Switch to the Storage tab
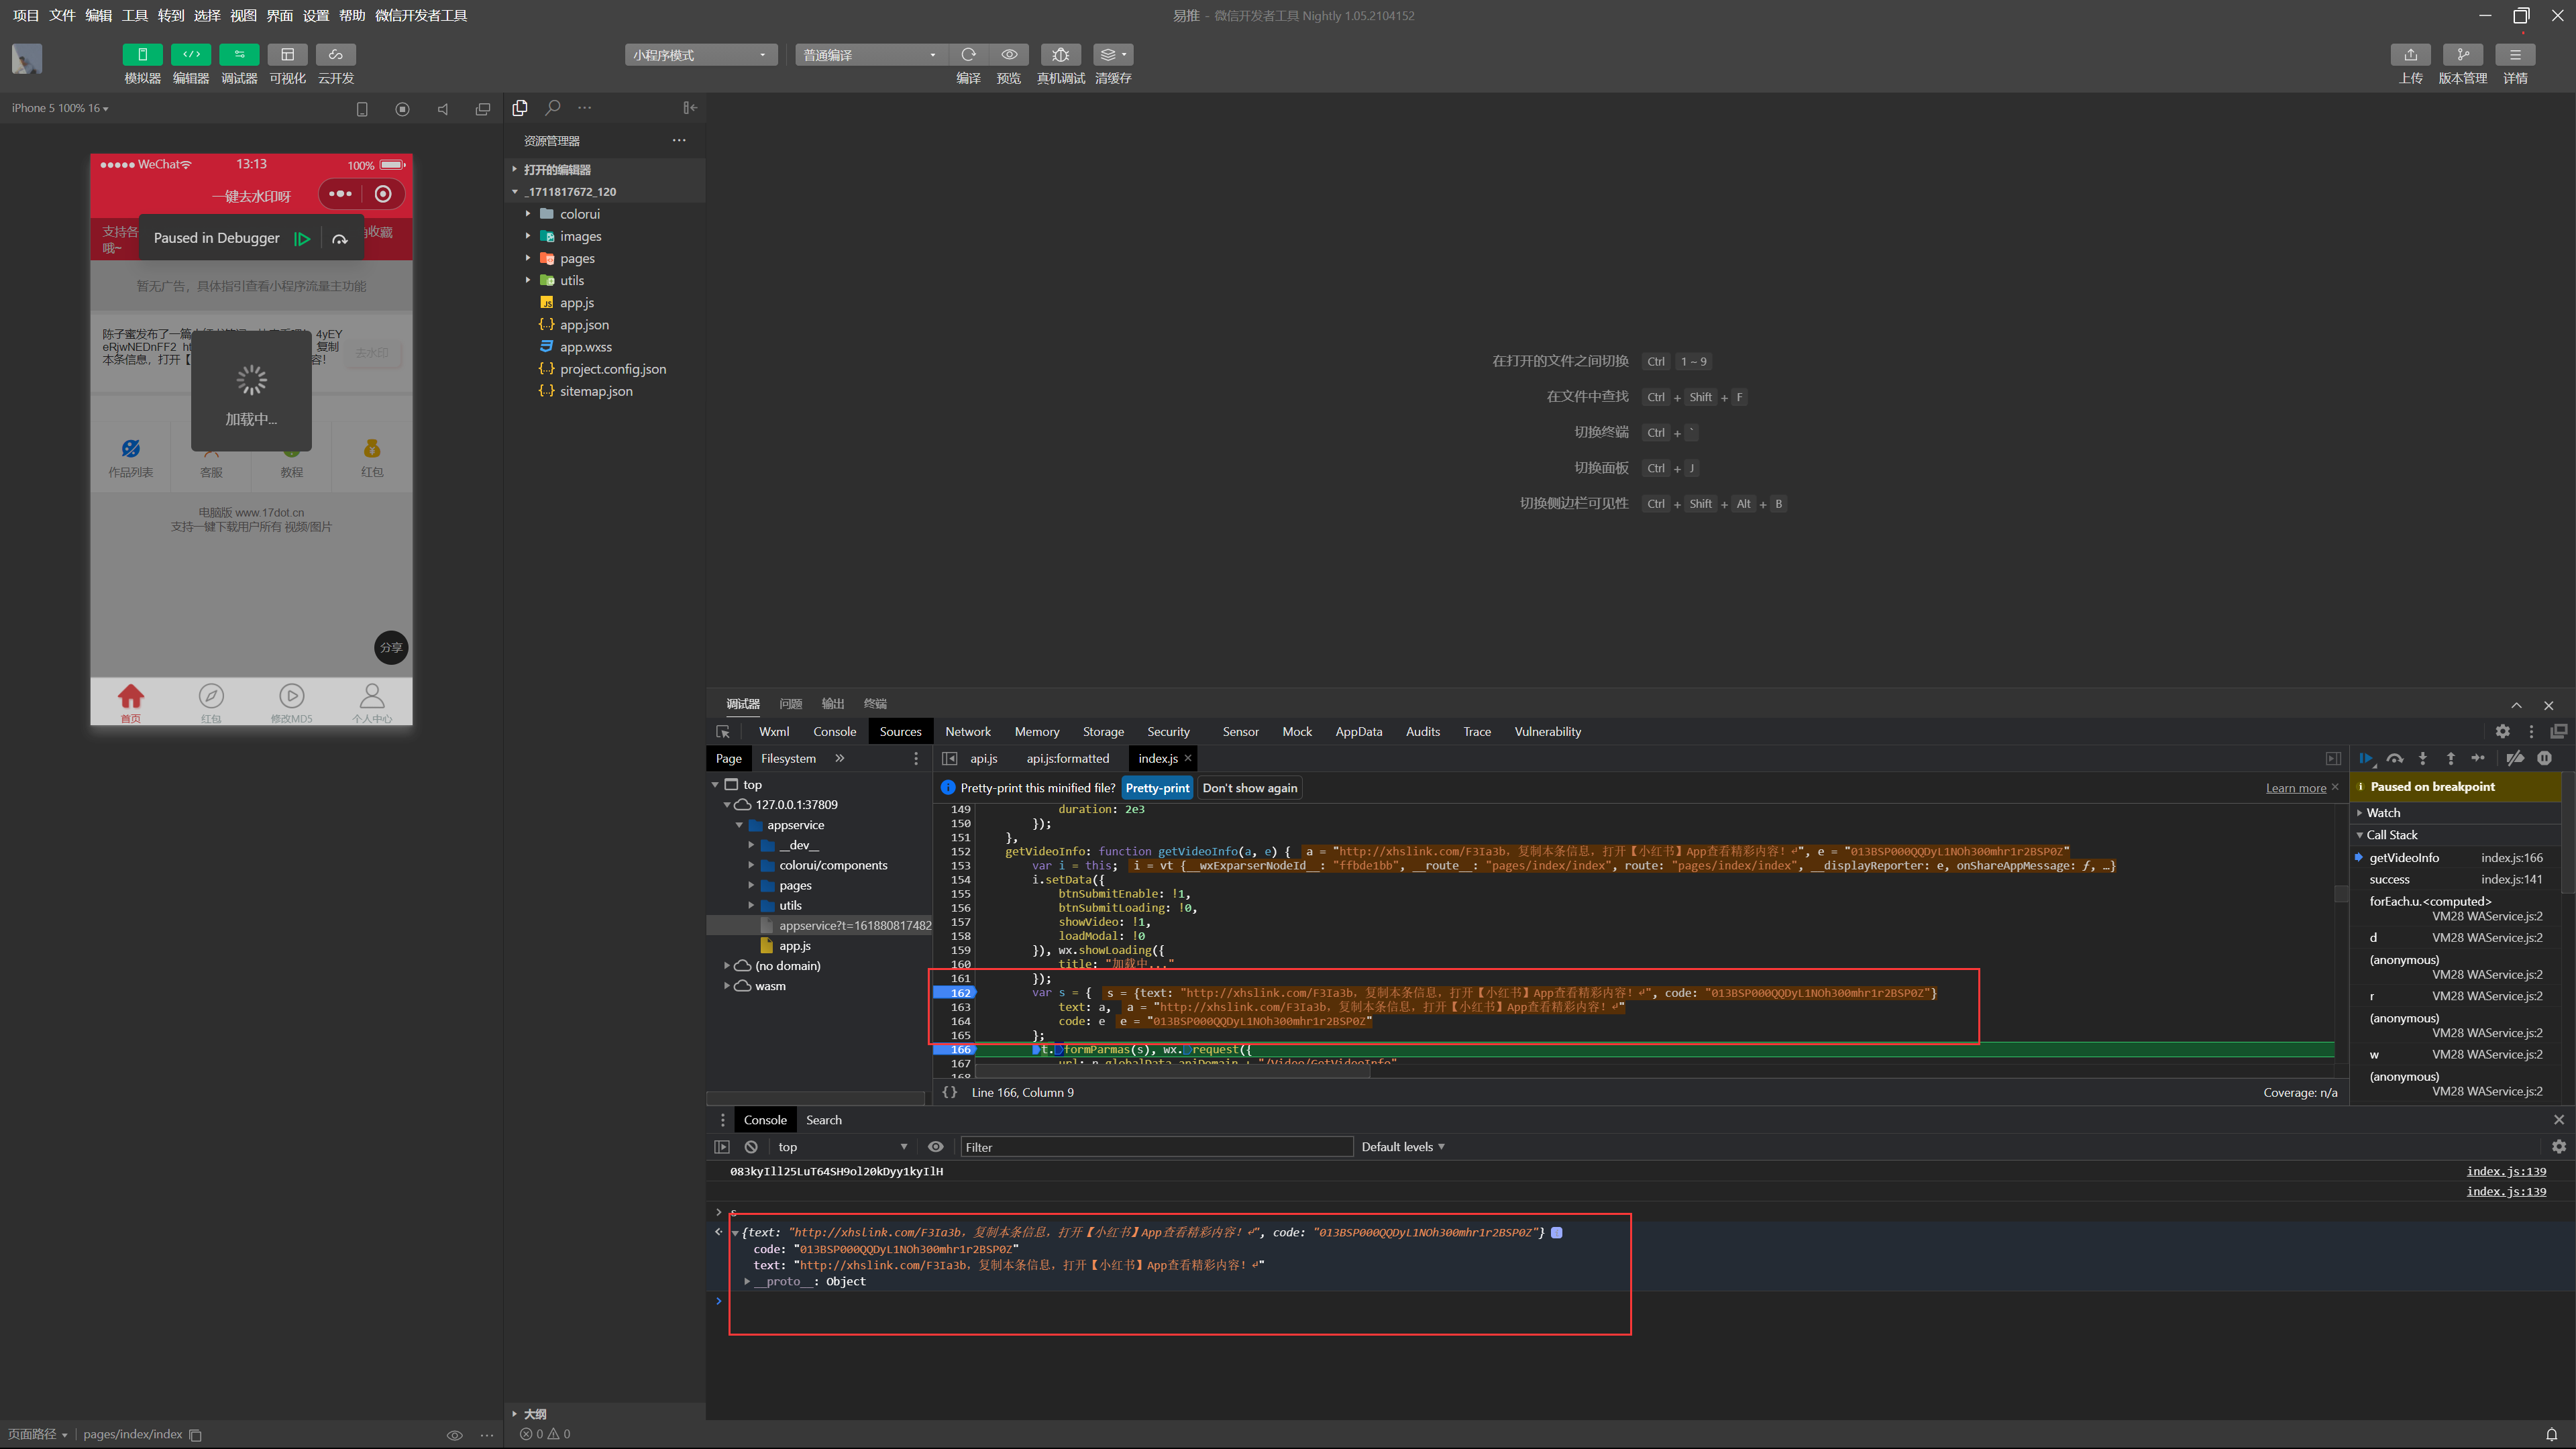Screen dimensions: 2576x1449 tap(1103, 731)
